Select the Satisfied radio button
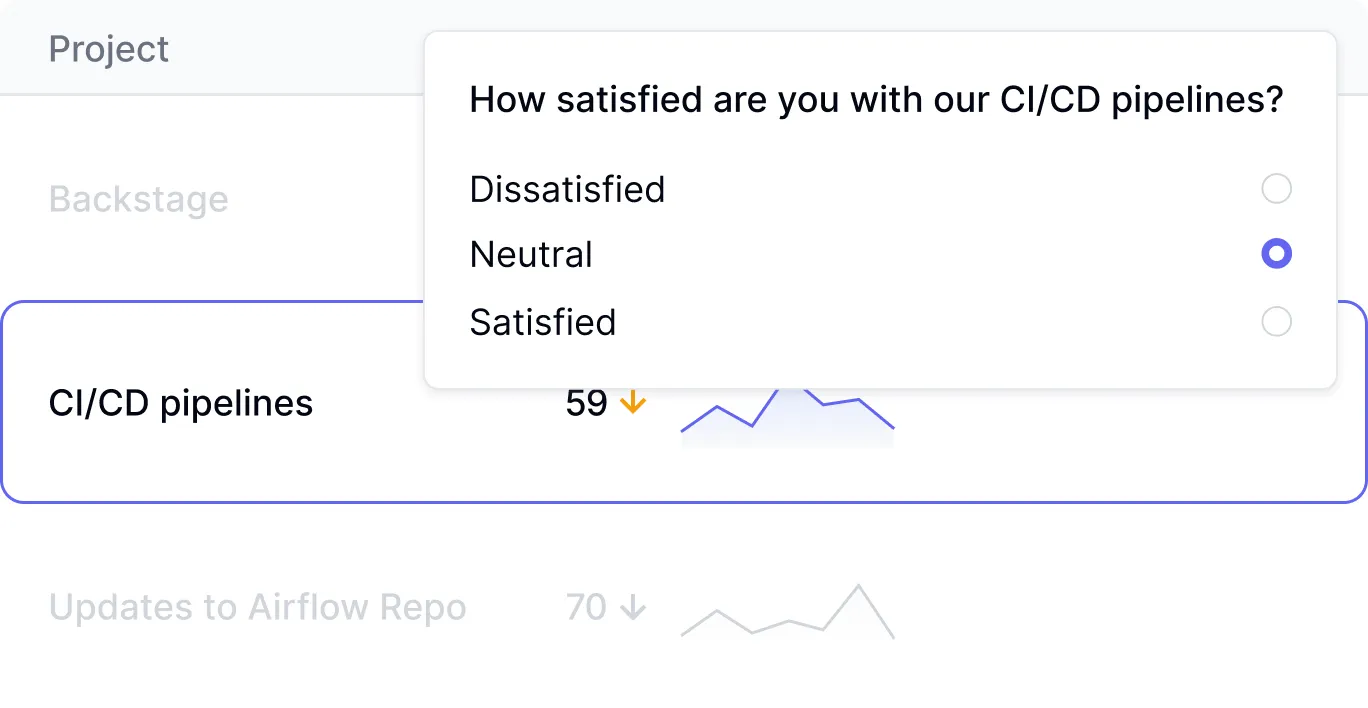1368x708 pixels. pos(1276,322)
